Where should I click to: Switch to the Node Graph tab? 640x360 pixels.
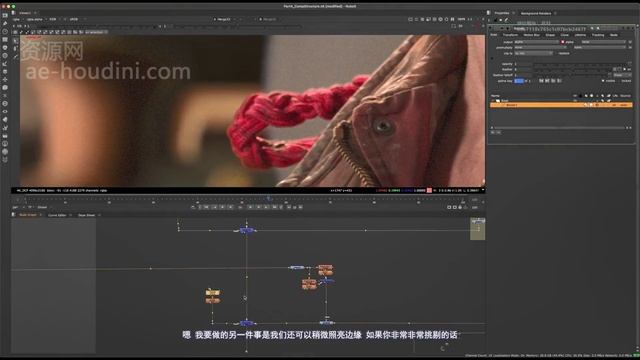pos(28,215)
